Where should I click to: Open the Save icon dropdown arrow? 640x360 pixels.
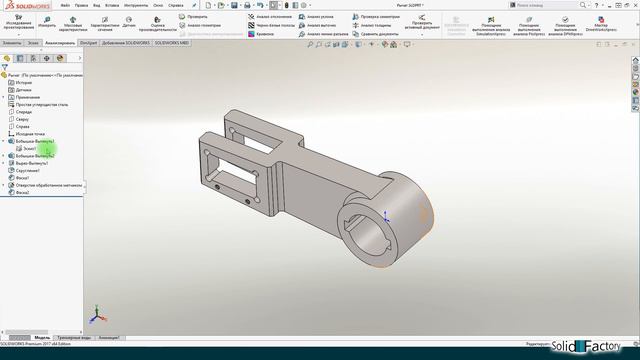(240, 6)
